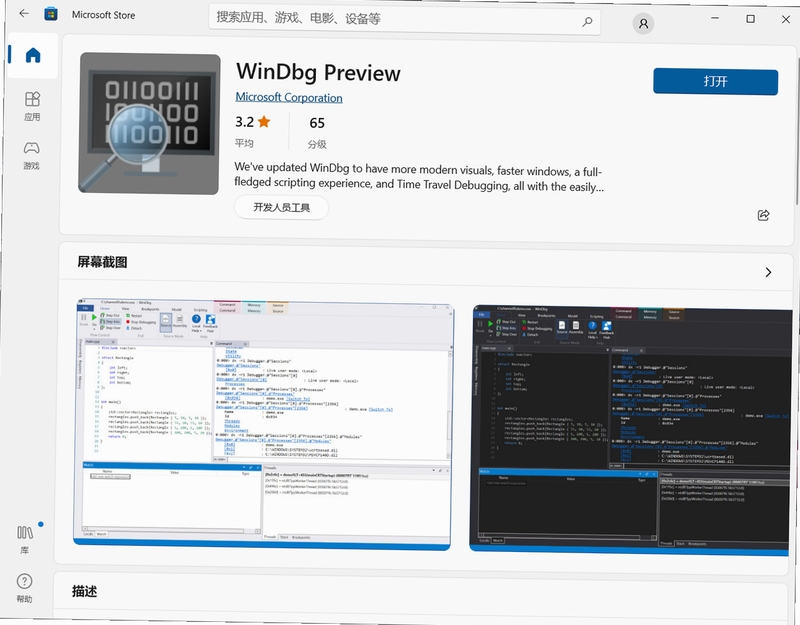This screenshot has height=625, width=800.
Task: Click the 描述 section heading
Action: click(84, 591)
